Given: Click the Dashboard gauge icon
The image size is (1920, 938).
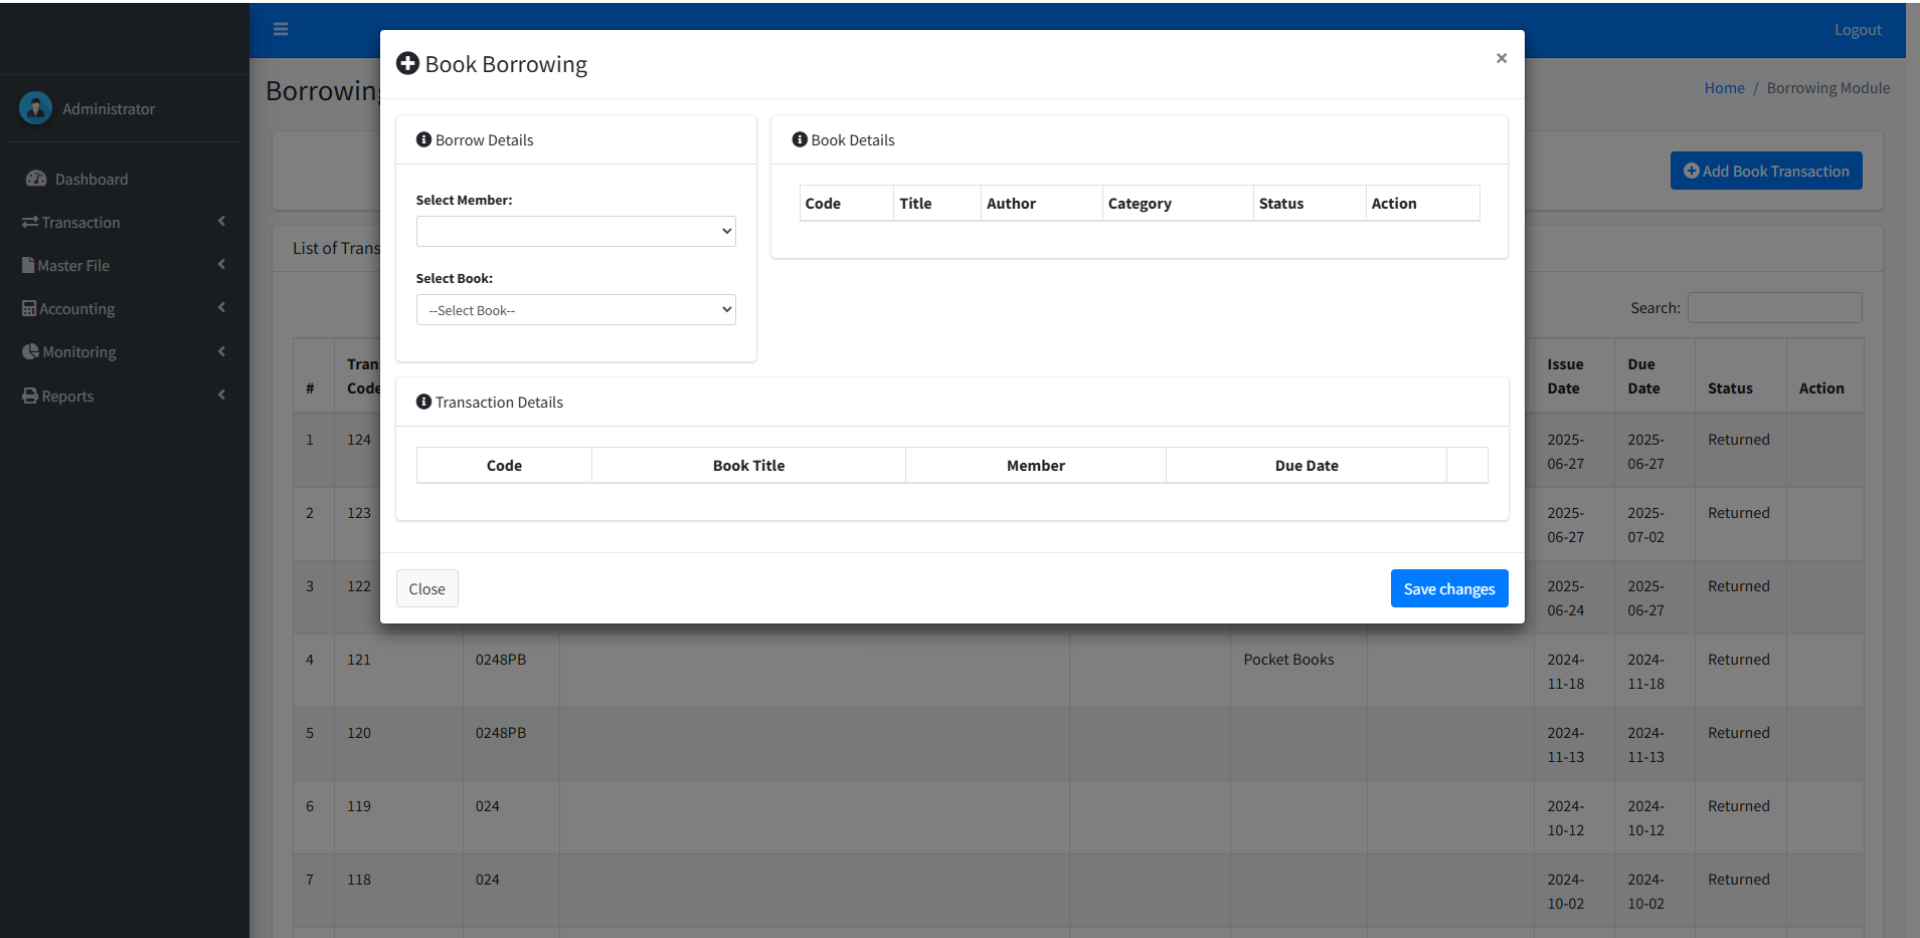Looking at the screenshot, I should click(36, 179).
